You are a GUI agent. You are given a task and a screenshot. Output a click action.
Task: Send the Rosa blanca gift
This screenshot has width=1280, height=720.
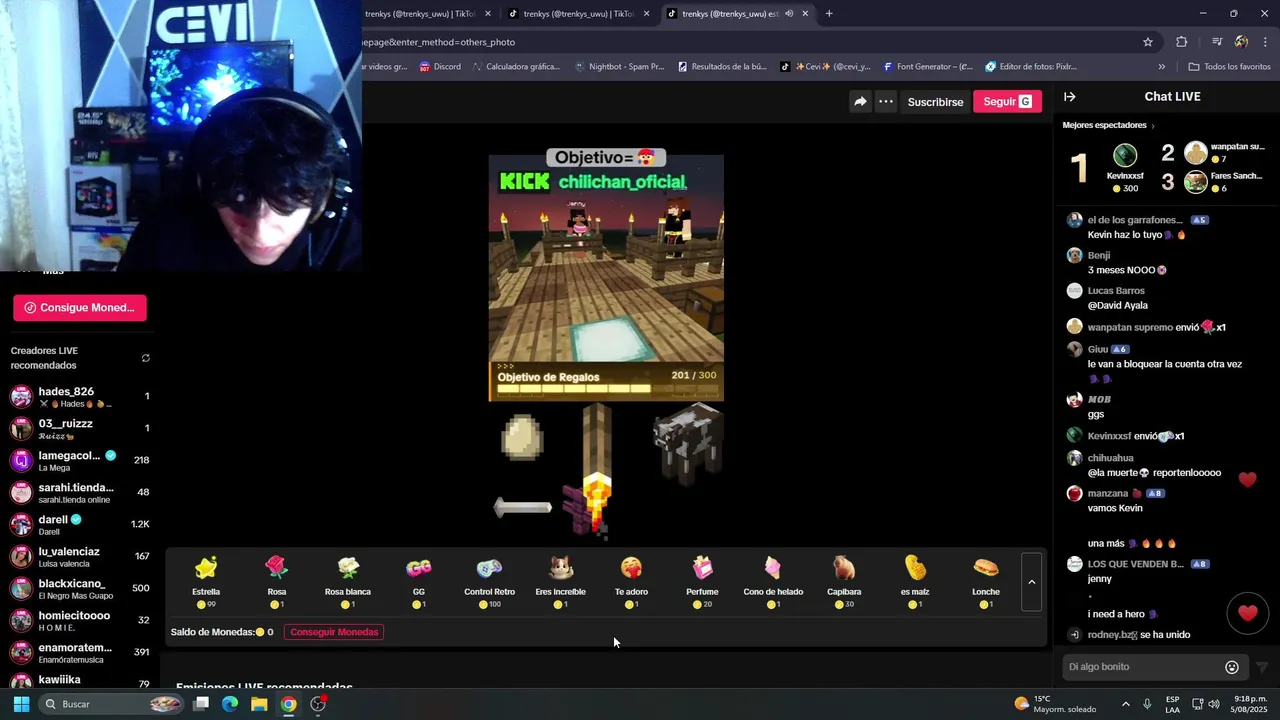tap(348, 582)
